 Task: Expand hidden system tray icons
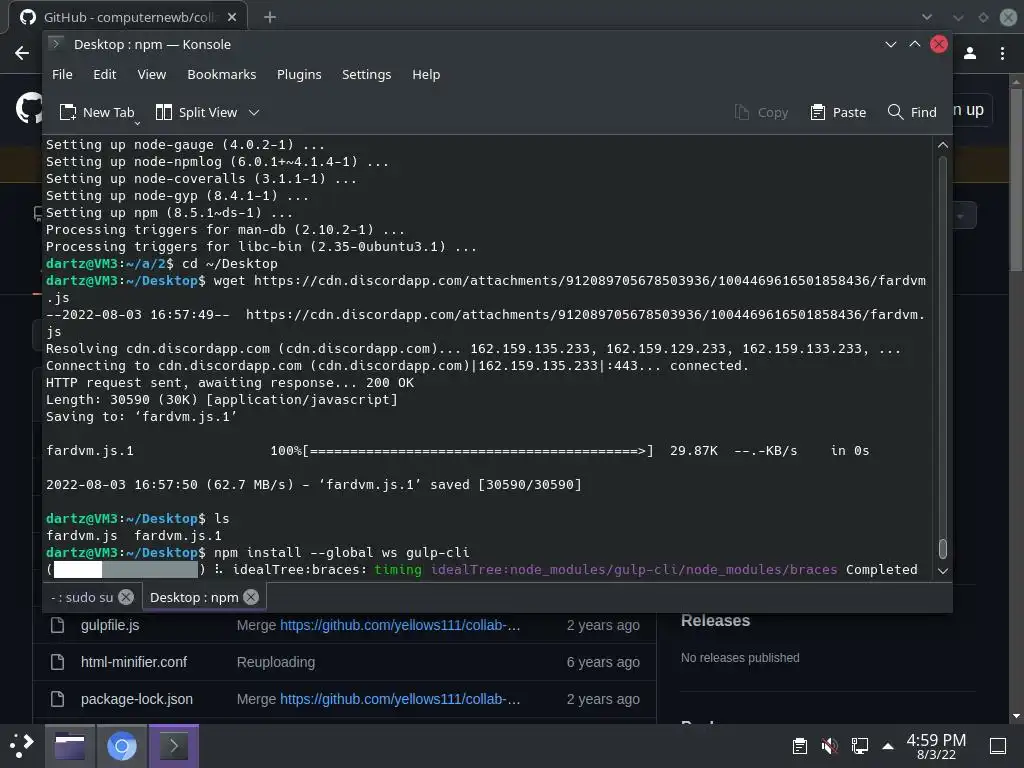[888, 746]
